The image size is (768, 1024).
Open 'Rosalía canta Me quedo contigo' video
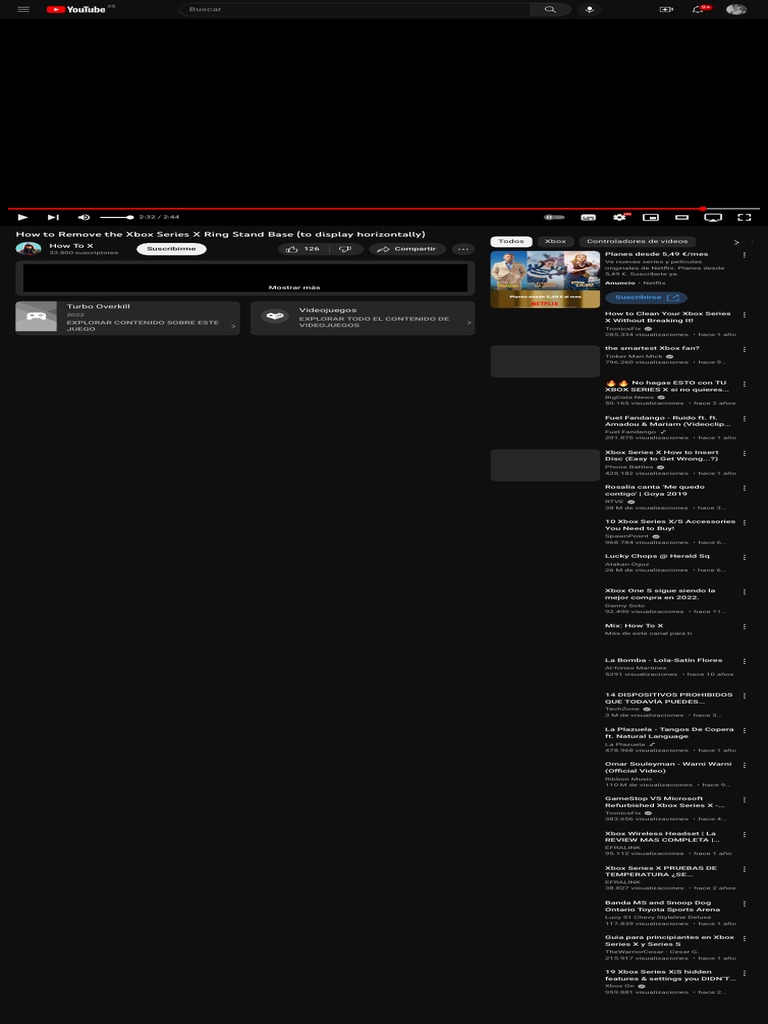654,490
